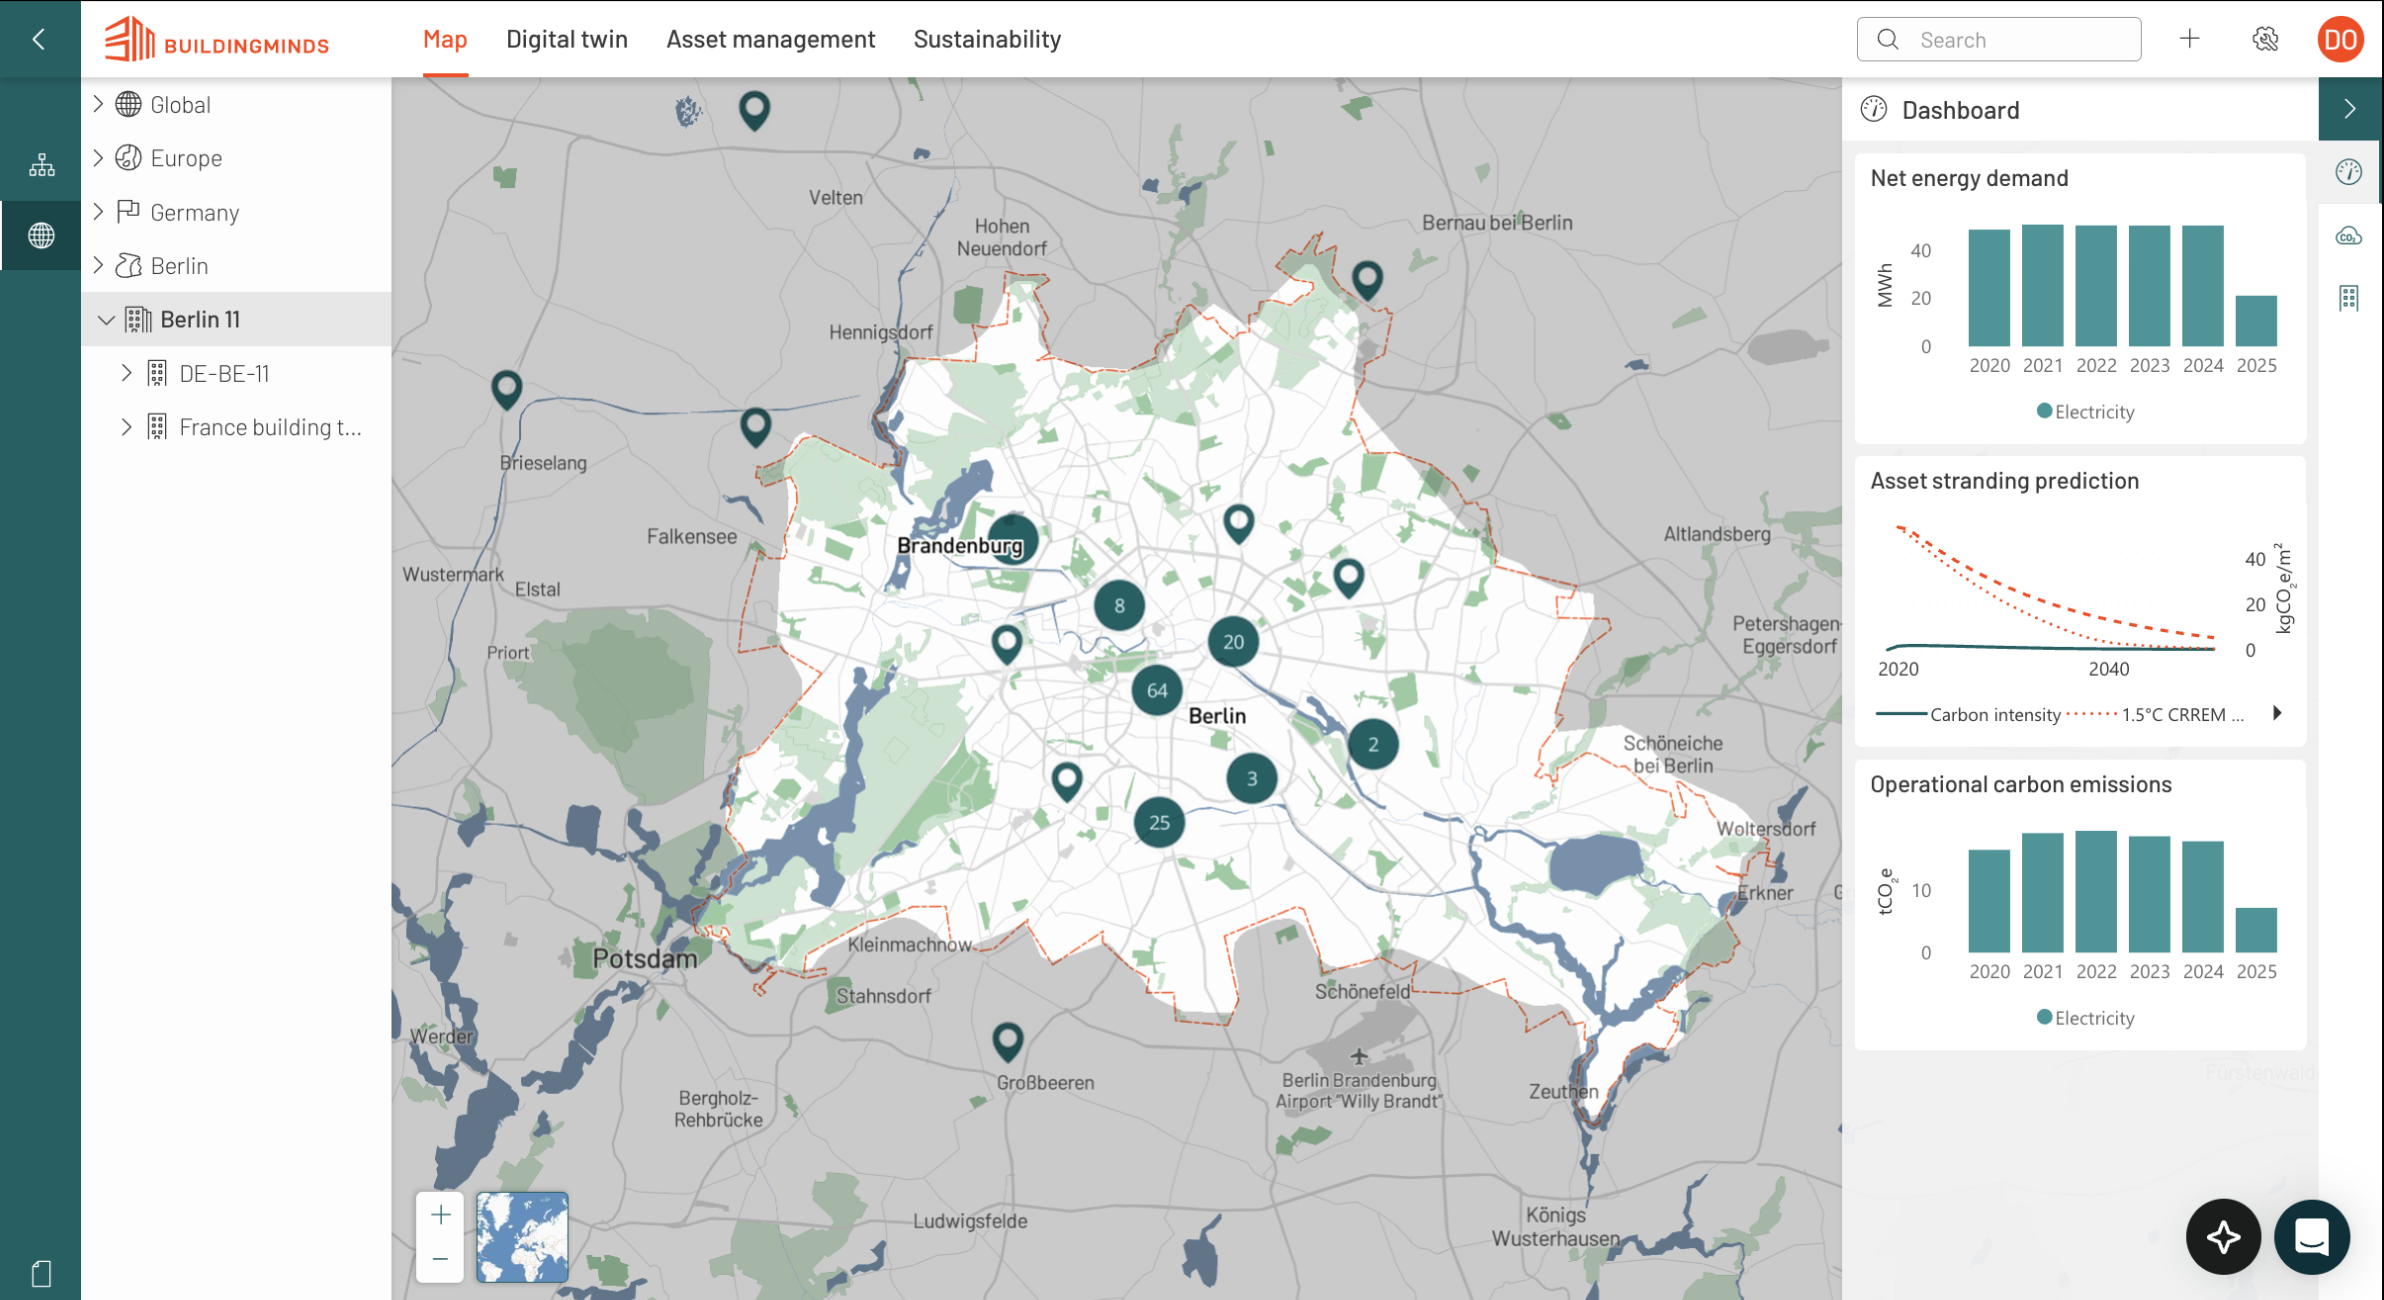
Task: Expand the Europe tree node
Action: tap(98, 158)
